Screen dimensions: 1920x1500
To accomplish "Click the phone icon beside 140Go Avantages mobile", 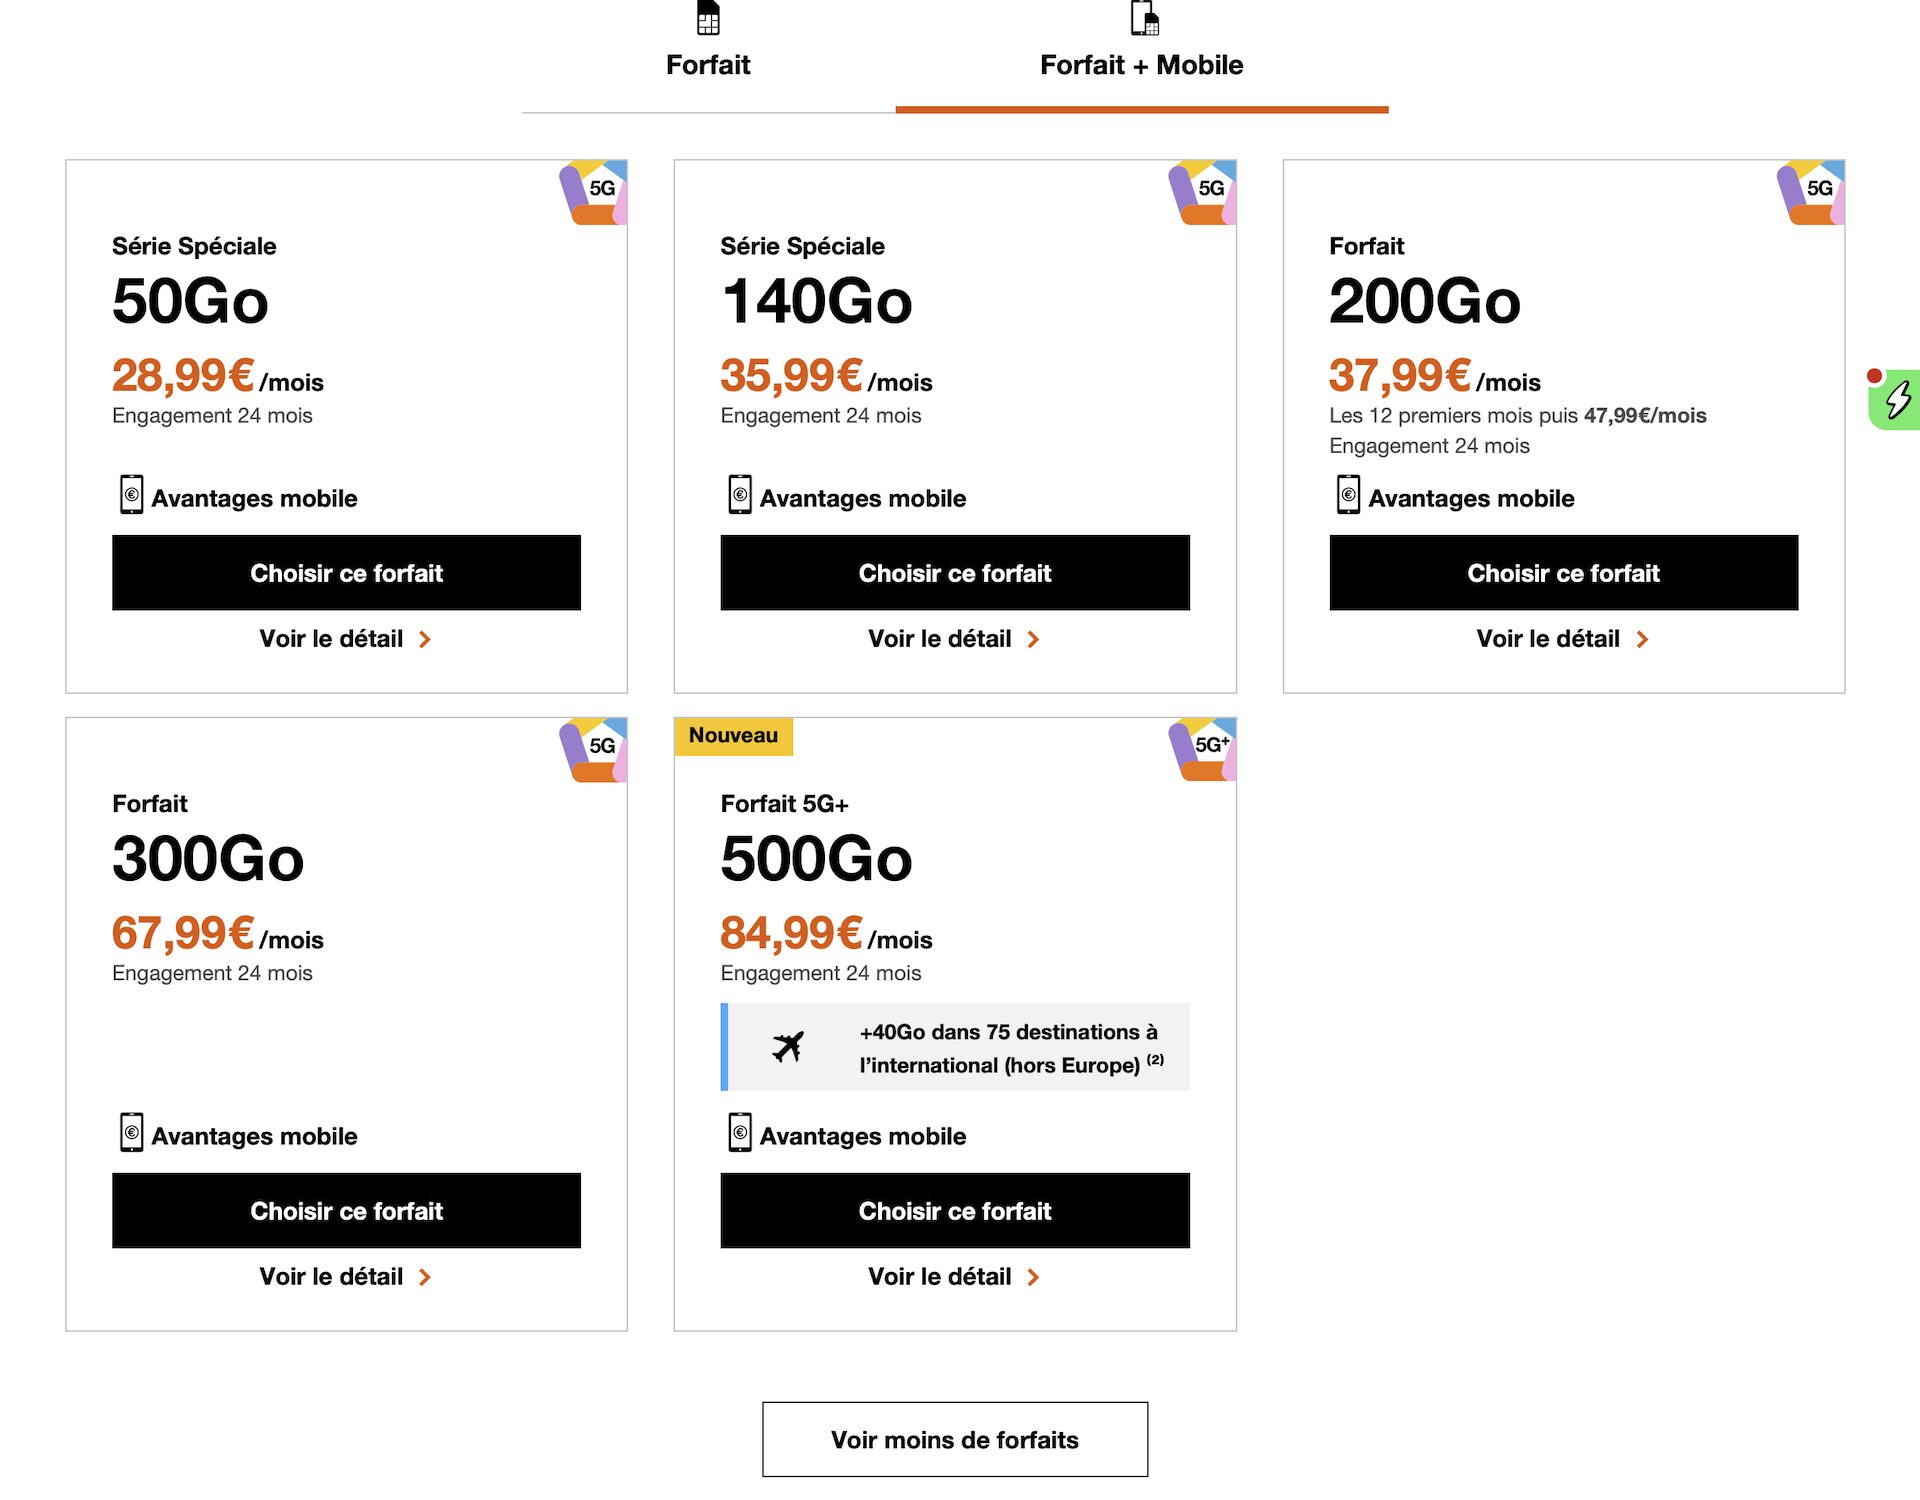I will [x=740, y=495].
